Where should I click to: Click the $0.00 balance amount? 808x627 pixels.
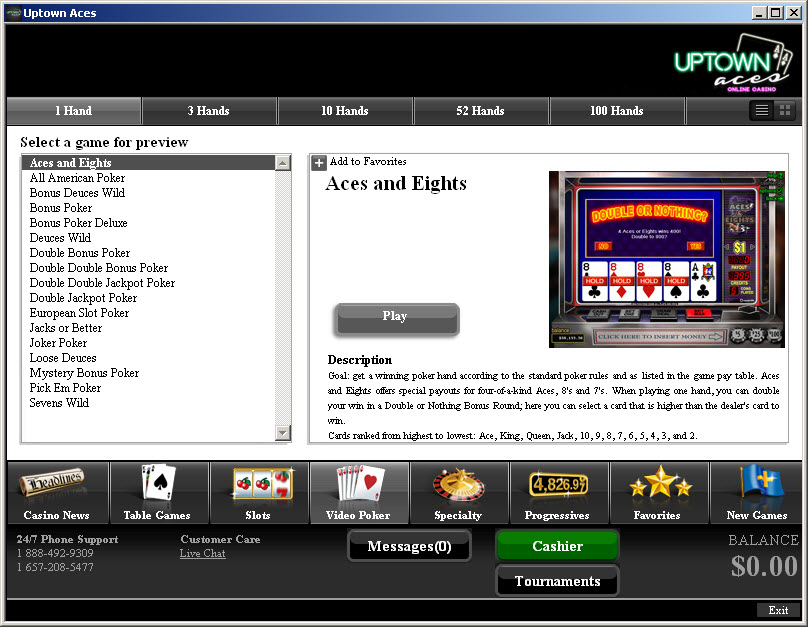(x=764, y=566)
